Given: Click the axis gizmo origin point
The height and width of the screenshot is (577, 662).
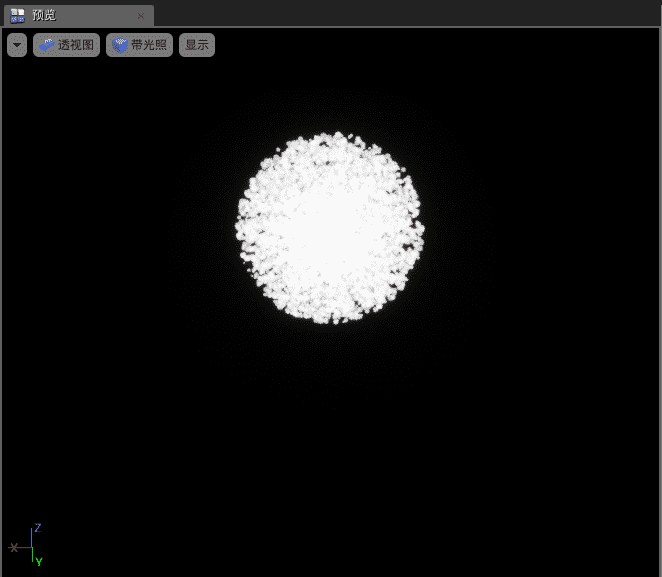Looking at the screenshot, I should tap(31, 548).
